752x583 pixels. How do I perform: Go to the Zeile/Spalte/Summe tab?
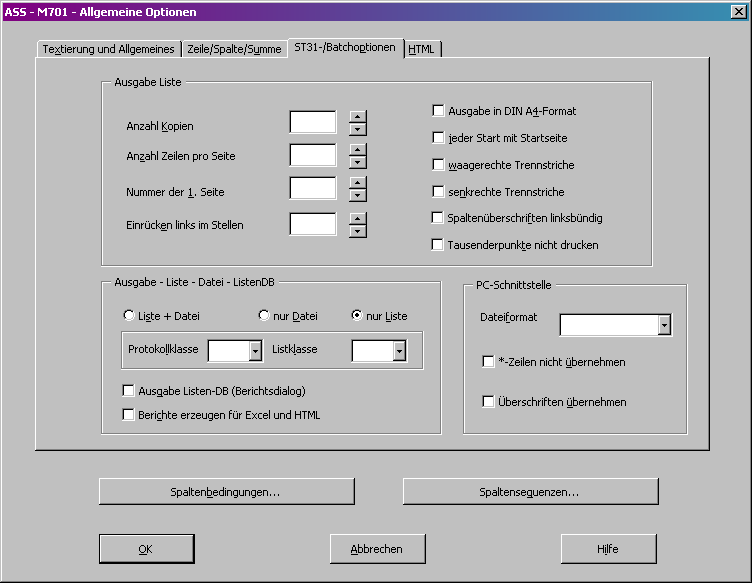(x=234, y=49)
